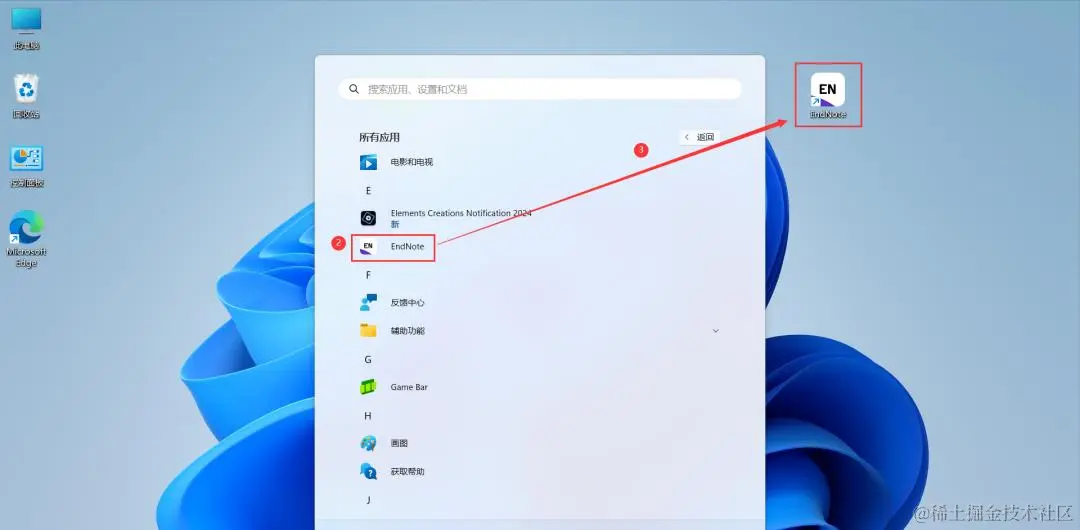Click the search magnifier icon
1080x530 pixels.
[x=354, y=89]
